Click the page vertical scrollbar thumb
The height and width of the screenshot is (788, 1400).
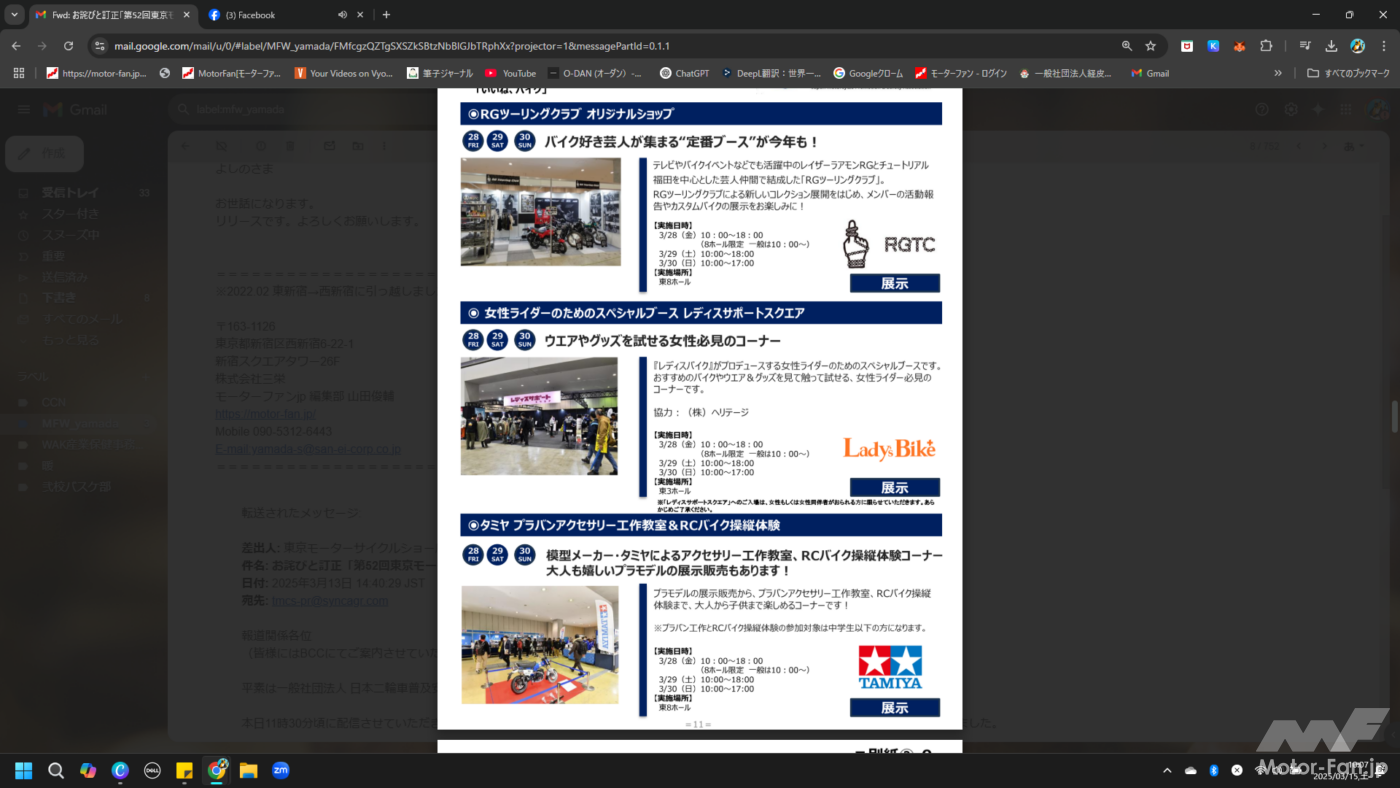click(x=1394, y=415)
